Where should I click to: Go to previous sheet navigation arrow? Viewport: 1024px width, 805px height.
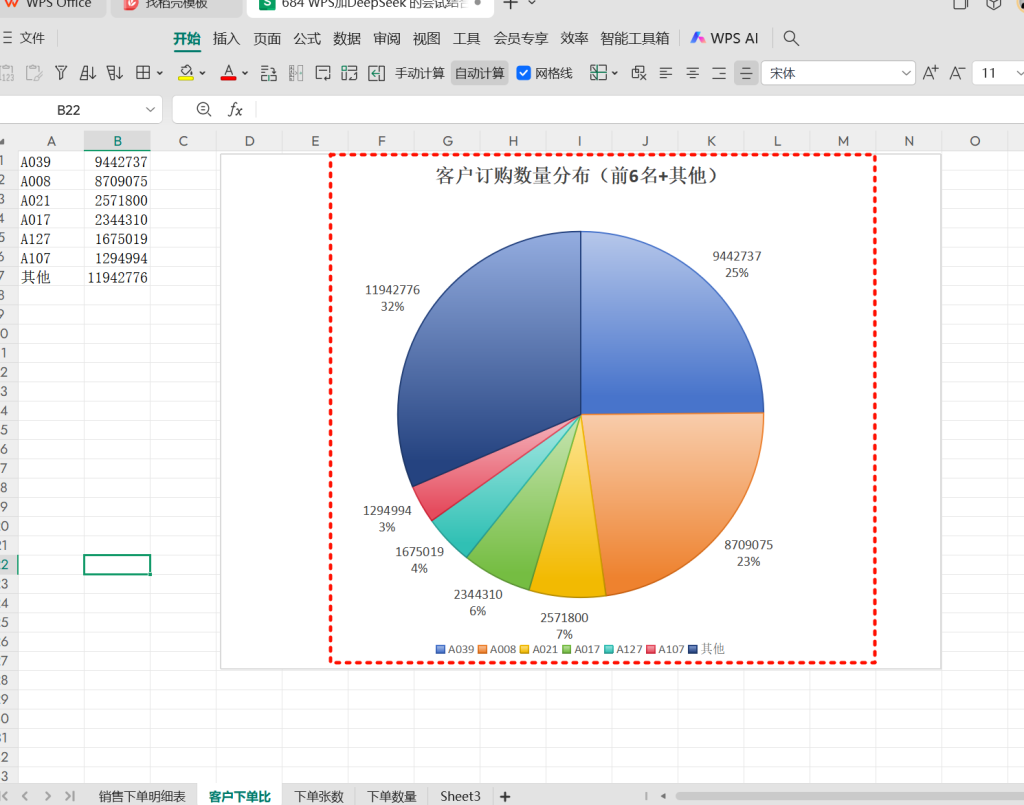click(x=25, y=796)
